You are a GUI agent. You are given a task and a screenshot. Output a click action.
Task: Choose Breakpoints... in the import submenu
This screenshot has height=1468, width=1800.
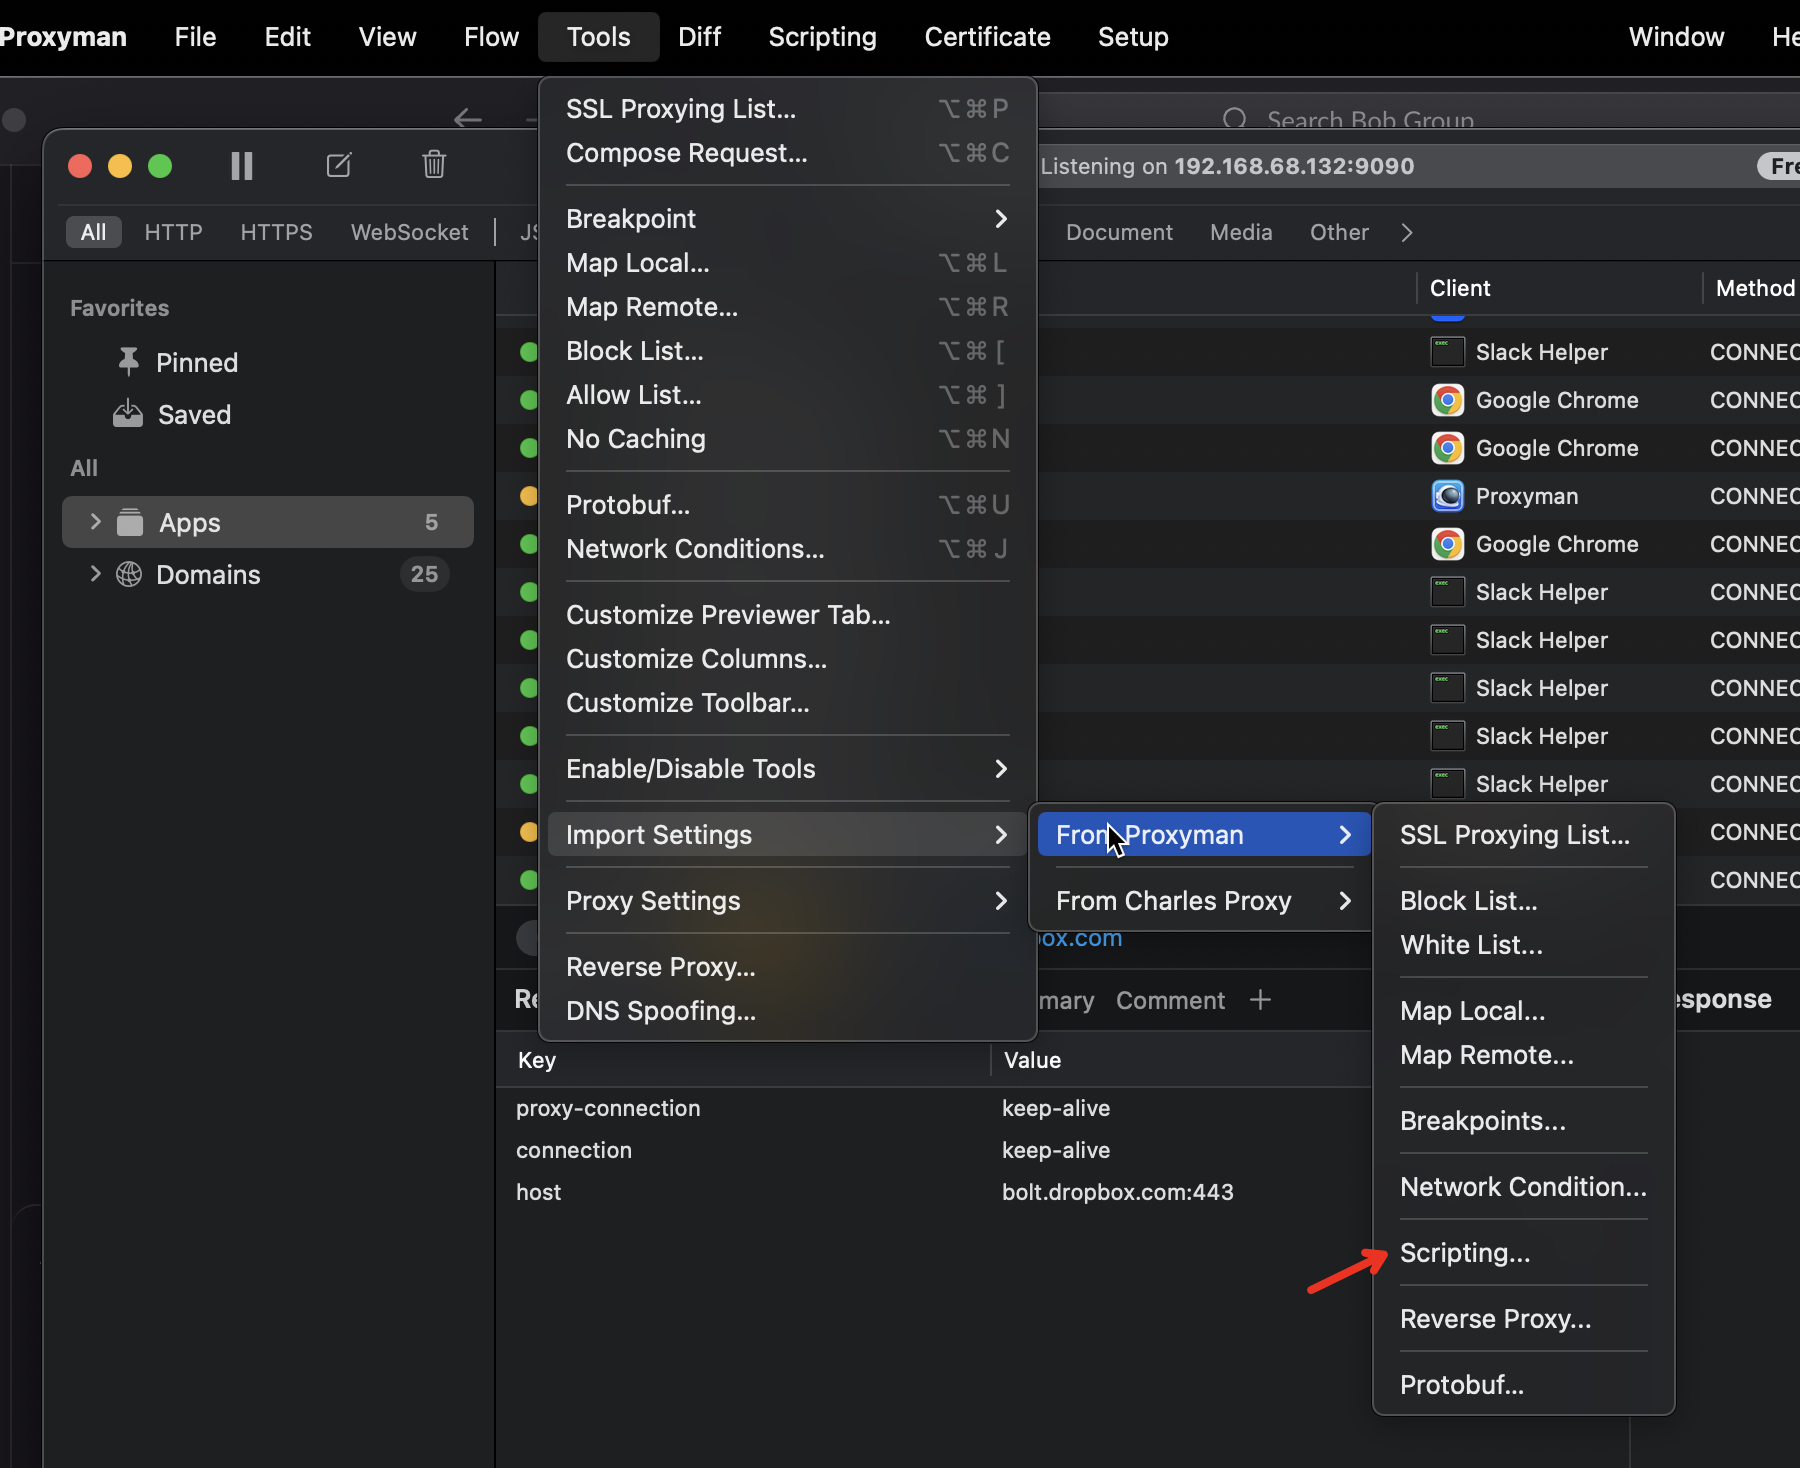pyautogui.click(x=1523, y=1121)
